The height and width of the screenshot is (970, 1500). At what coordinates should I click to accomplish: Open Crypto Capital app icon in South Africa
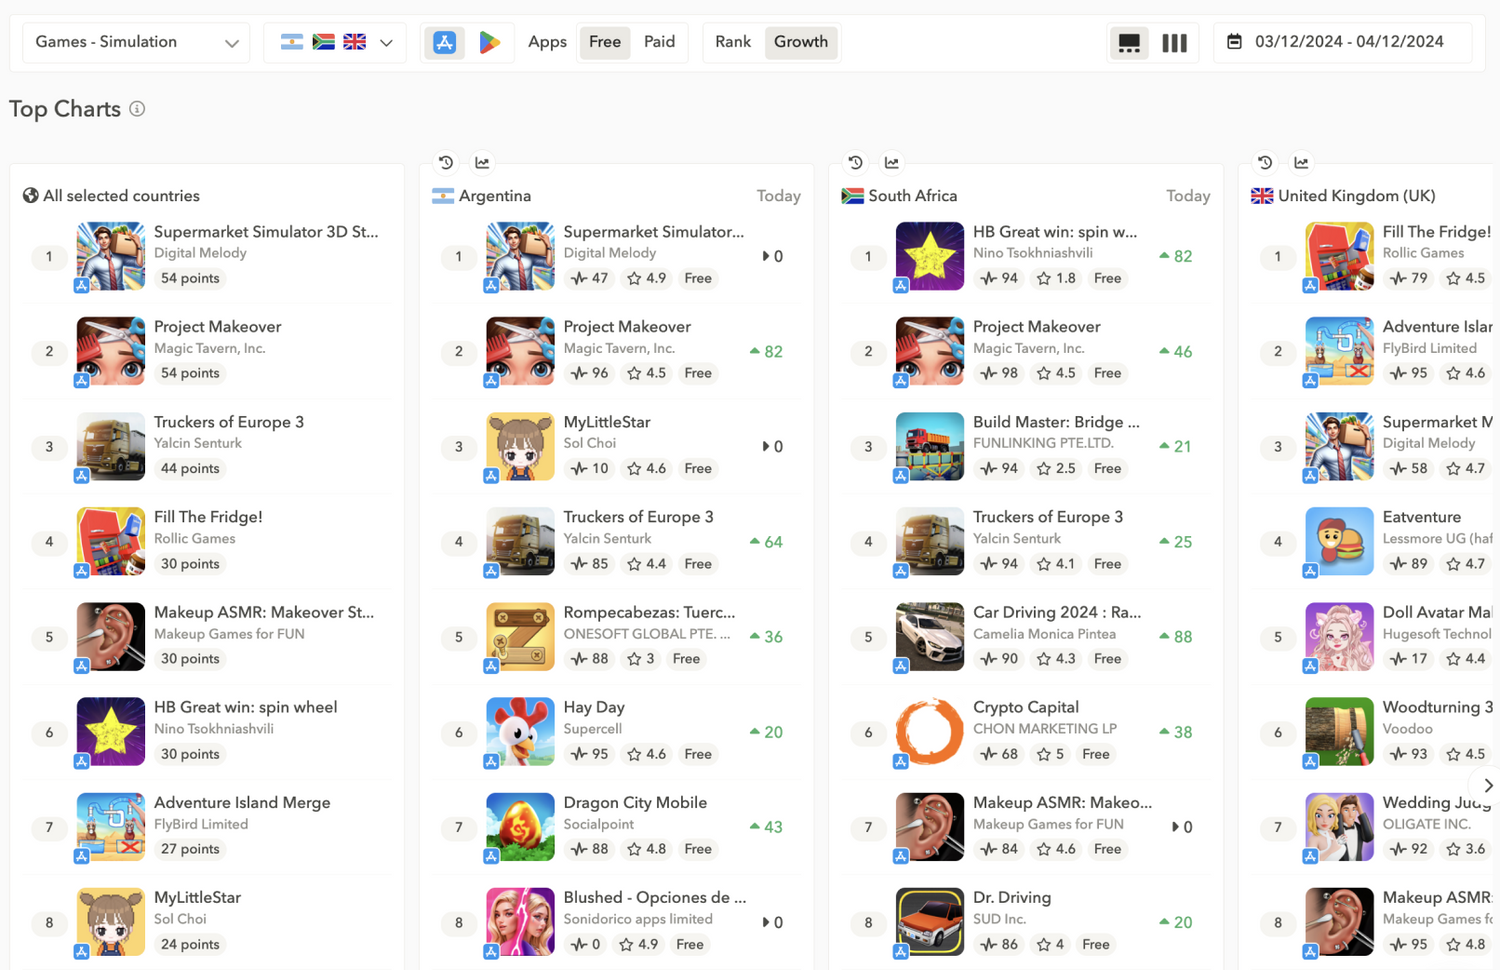coord(930,732)
